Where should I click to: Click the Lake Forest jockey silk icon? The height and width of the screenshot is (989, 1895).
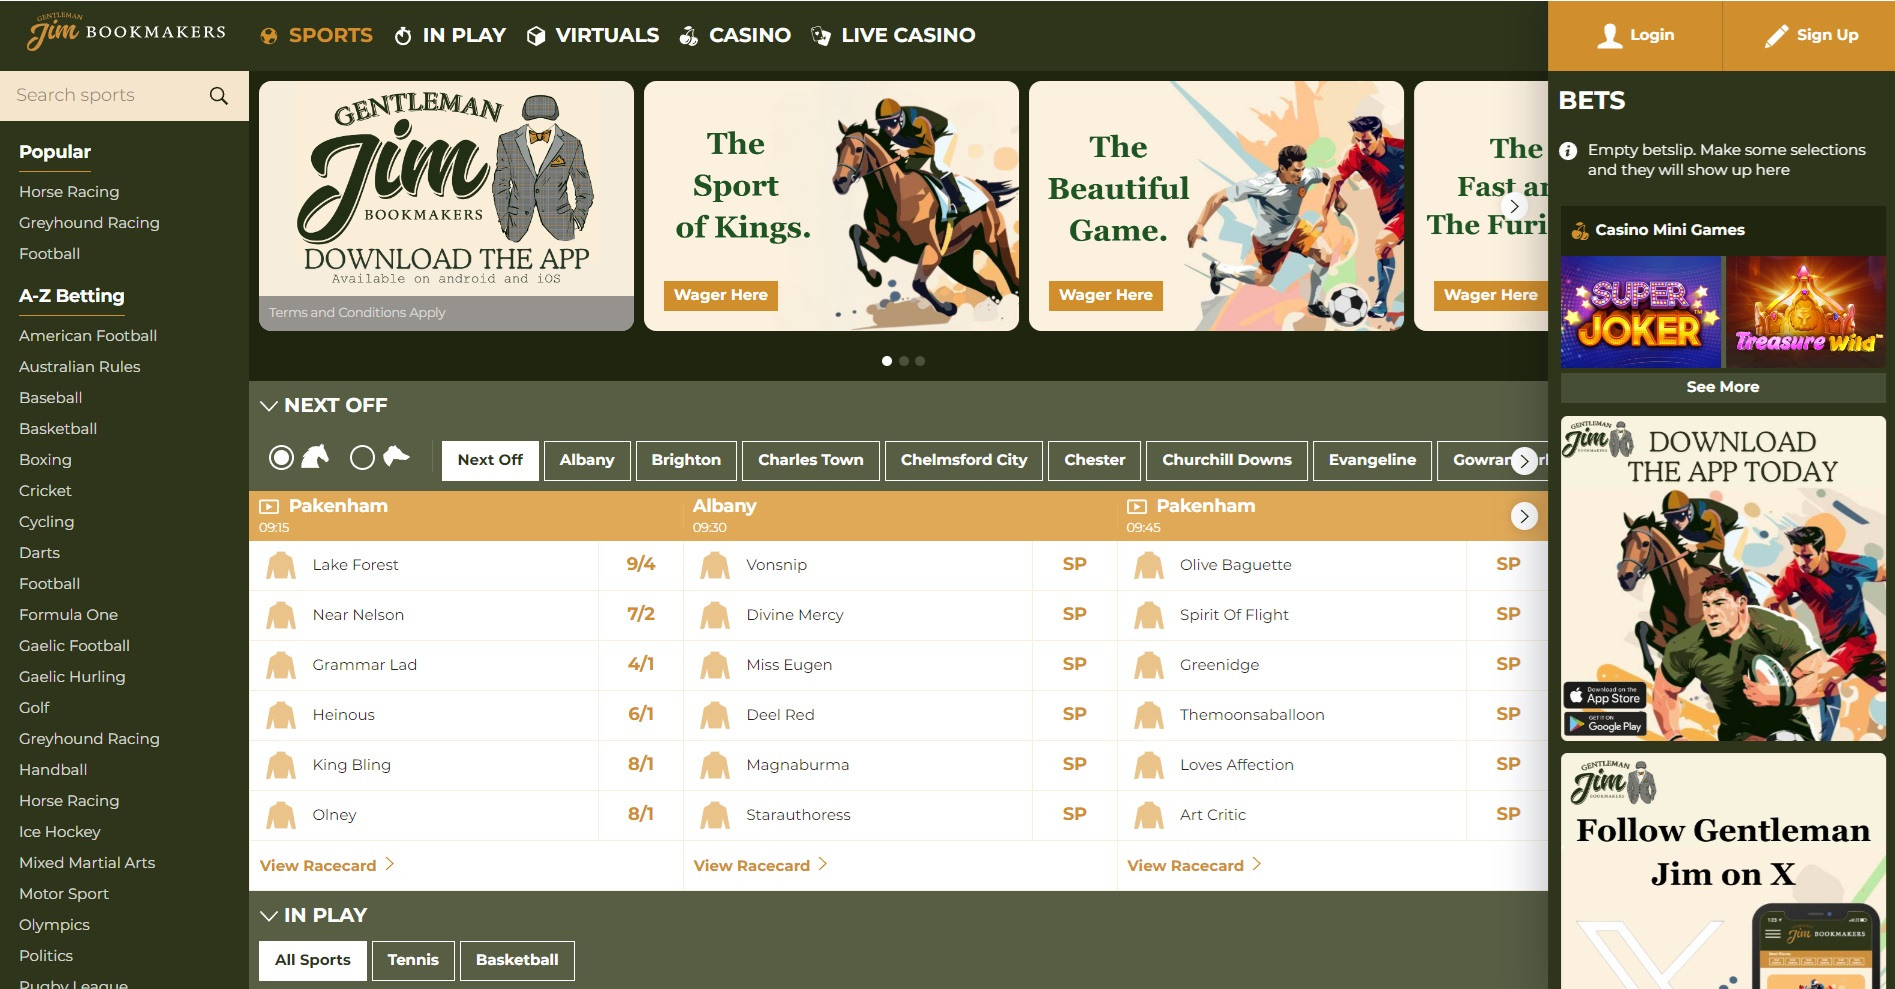coord(281,565)
